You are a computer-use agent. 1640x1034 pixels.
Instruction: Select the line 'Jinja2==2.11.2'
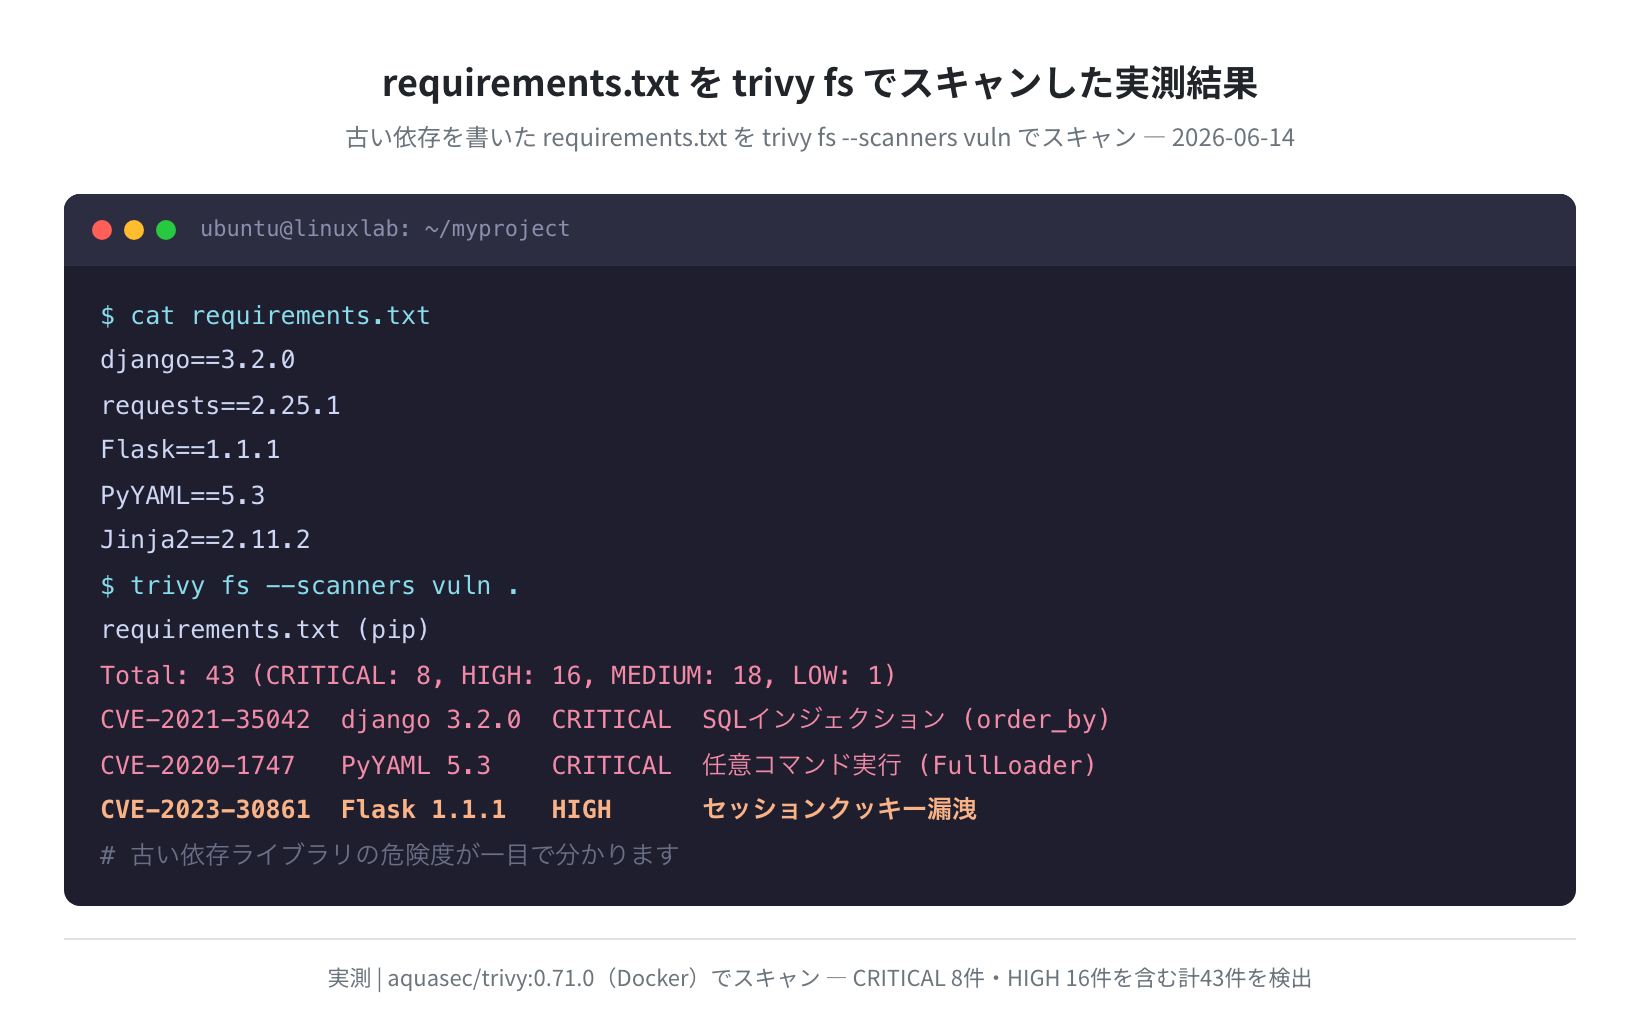(x=205, y=540)
